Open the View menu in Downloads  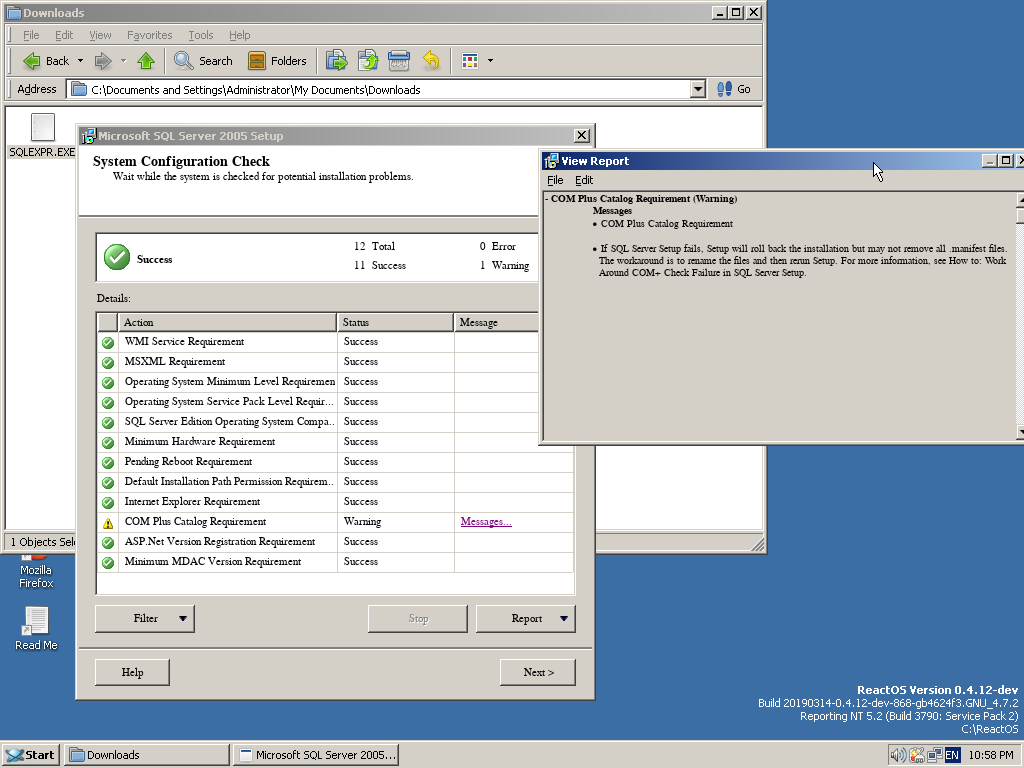pos(100,35)
